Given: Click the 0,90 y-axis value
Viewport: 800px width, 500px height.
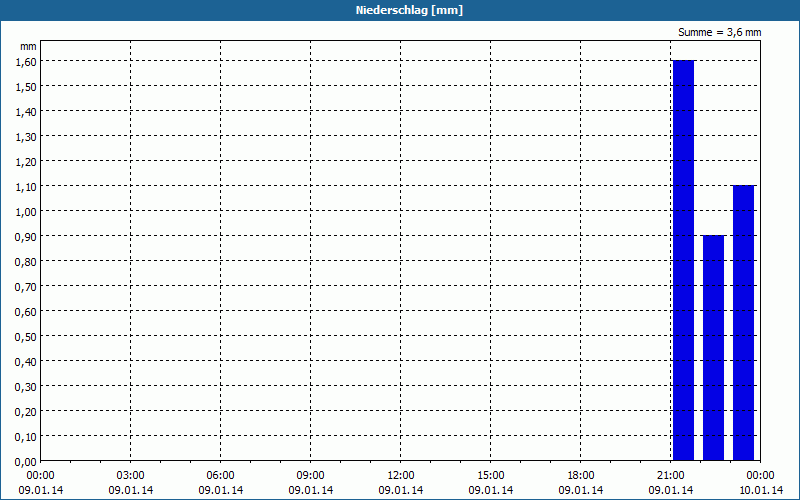Looking at the screenshot, I should pos(26,237).
